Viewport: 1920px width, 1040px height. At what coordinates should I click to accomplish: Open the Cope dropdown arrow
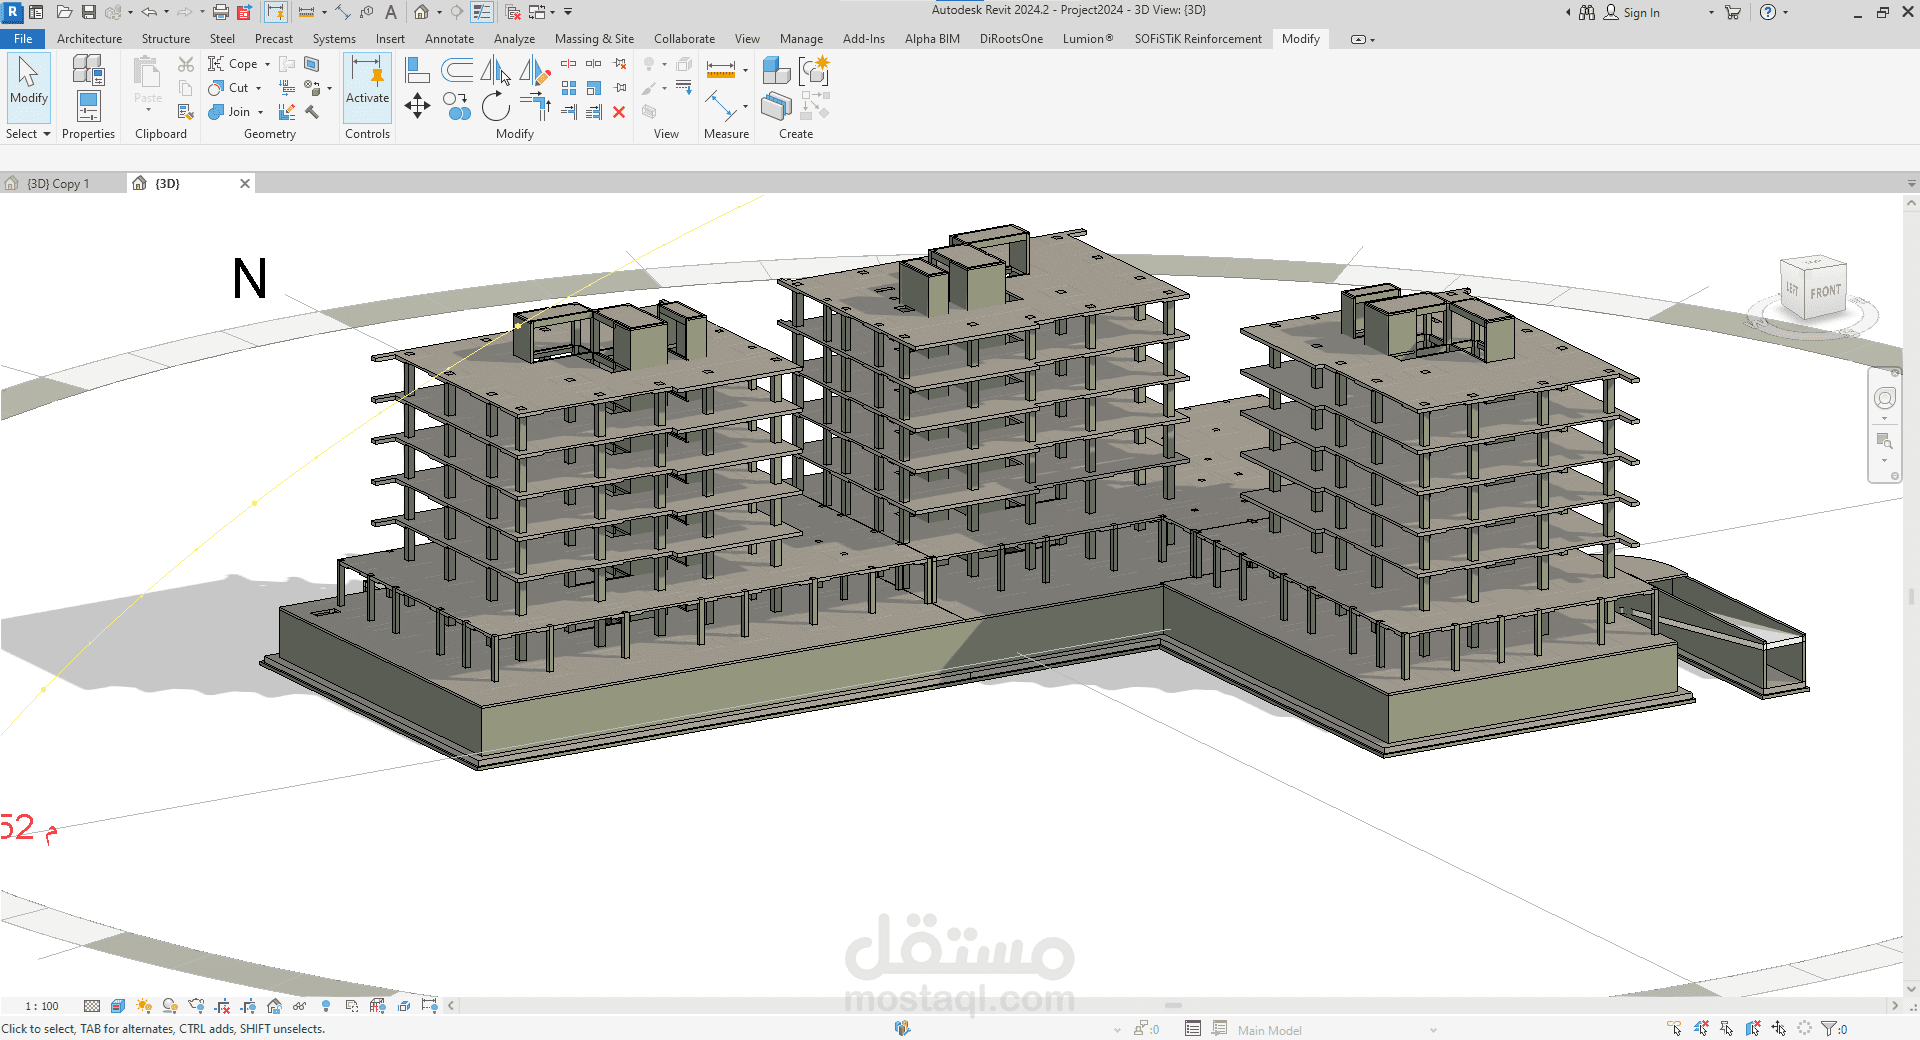click(267, 64)
